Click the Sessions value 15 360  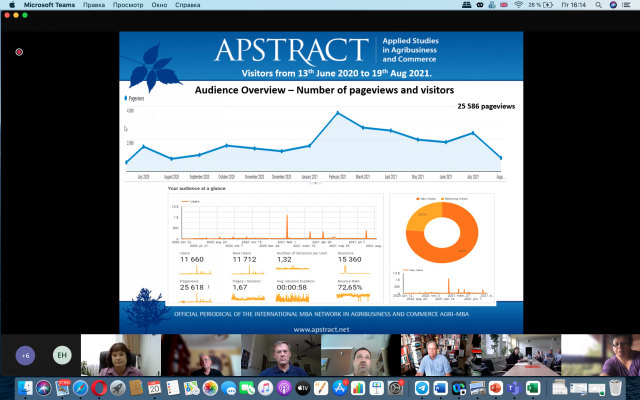pyautogui.click(x=350, y=259)
